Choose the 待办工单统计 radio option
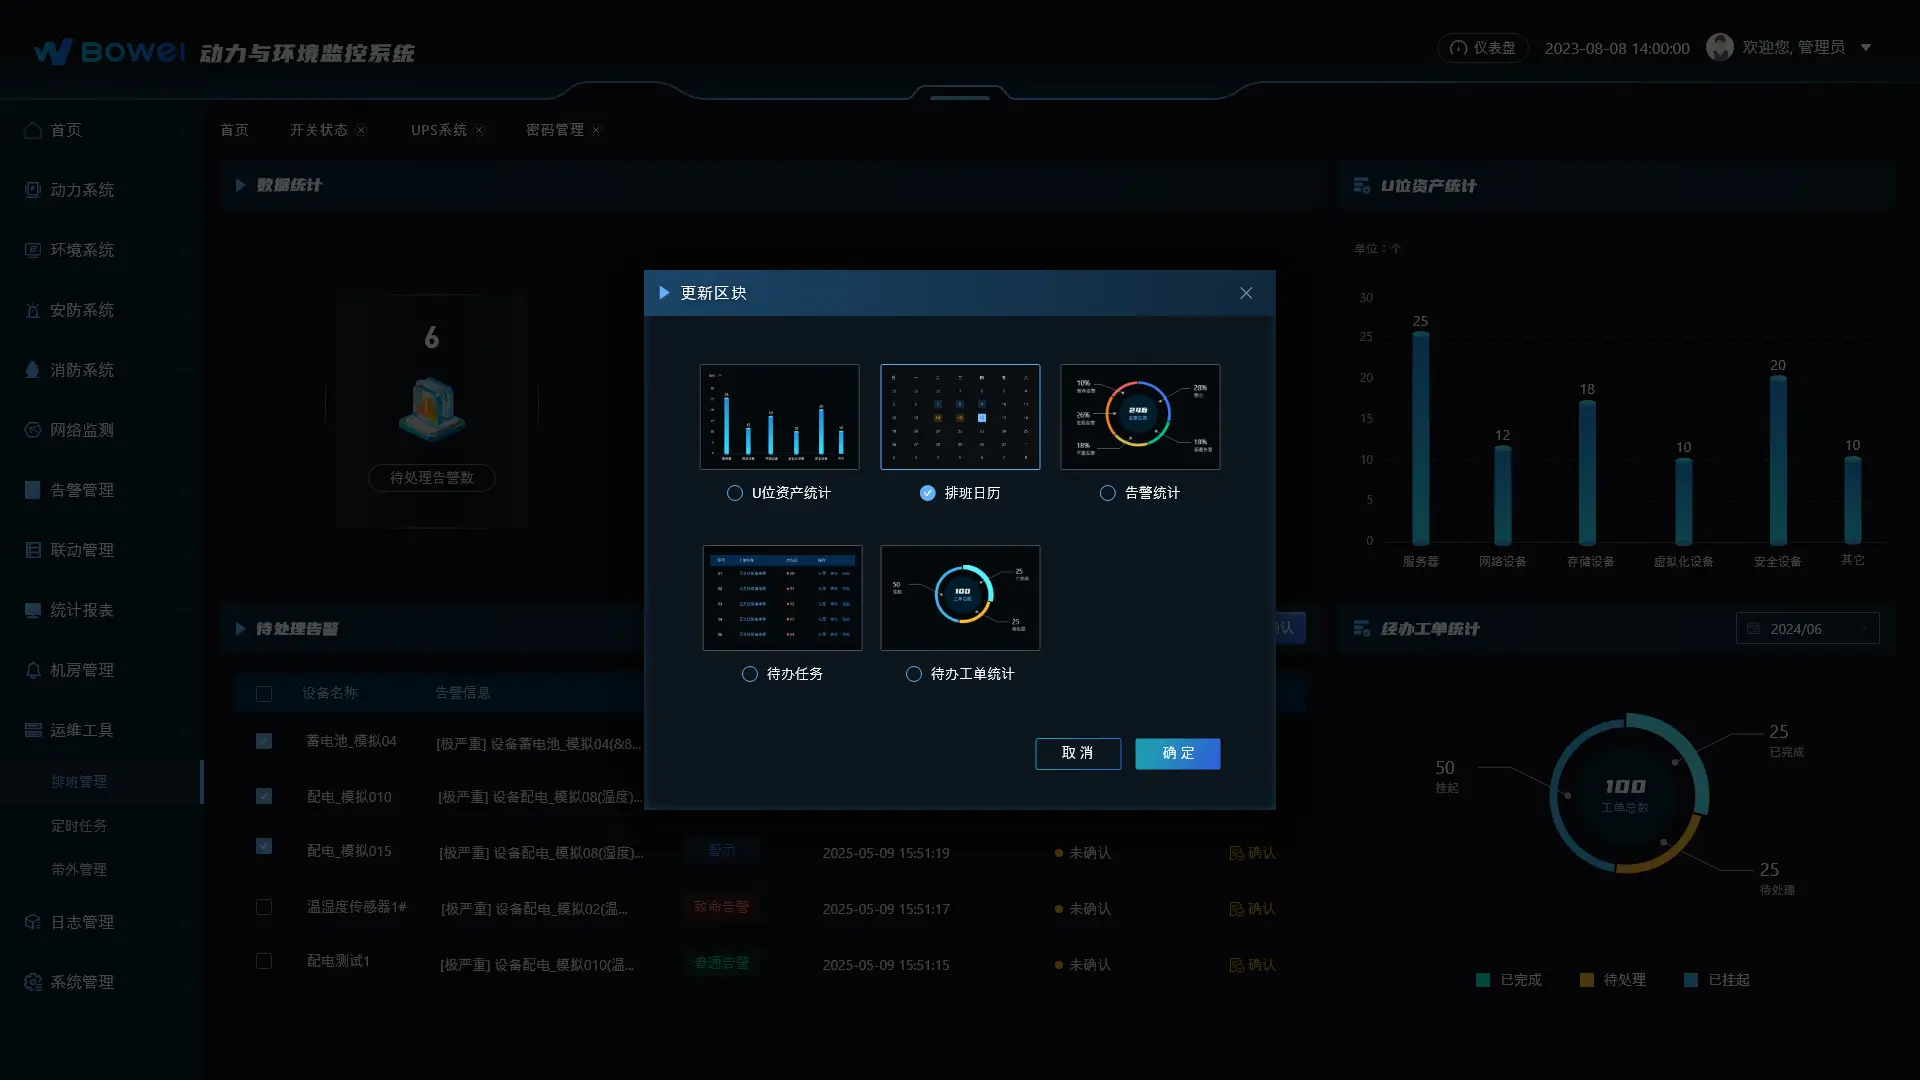Viewport: 1920px width, 1080px height. pos(913,674)
